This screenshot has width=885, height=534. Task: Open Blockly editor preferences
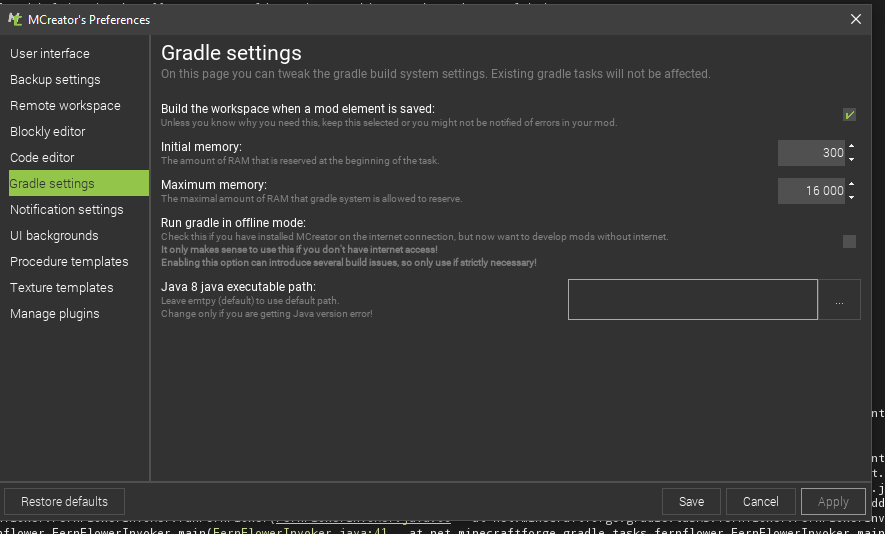click(x=47, y=132)
